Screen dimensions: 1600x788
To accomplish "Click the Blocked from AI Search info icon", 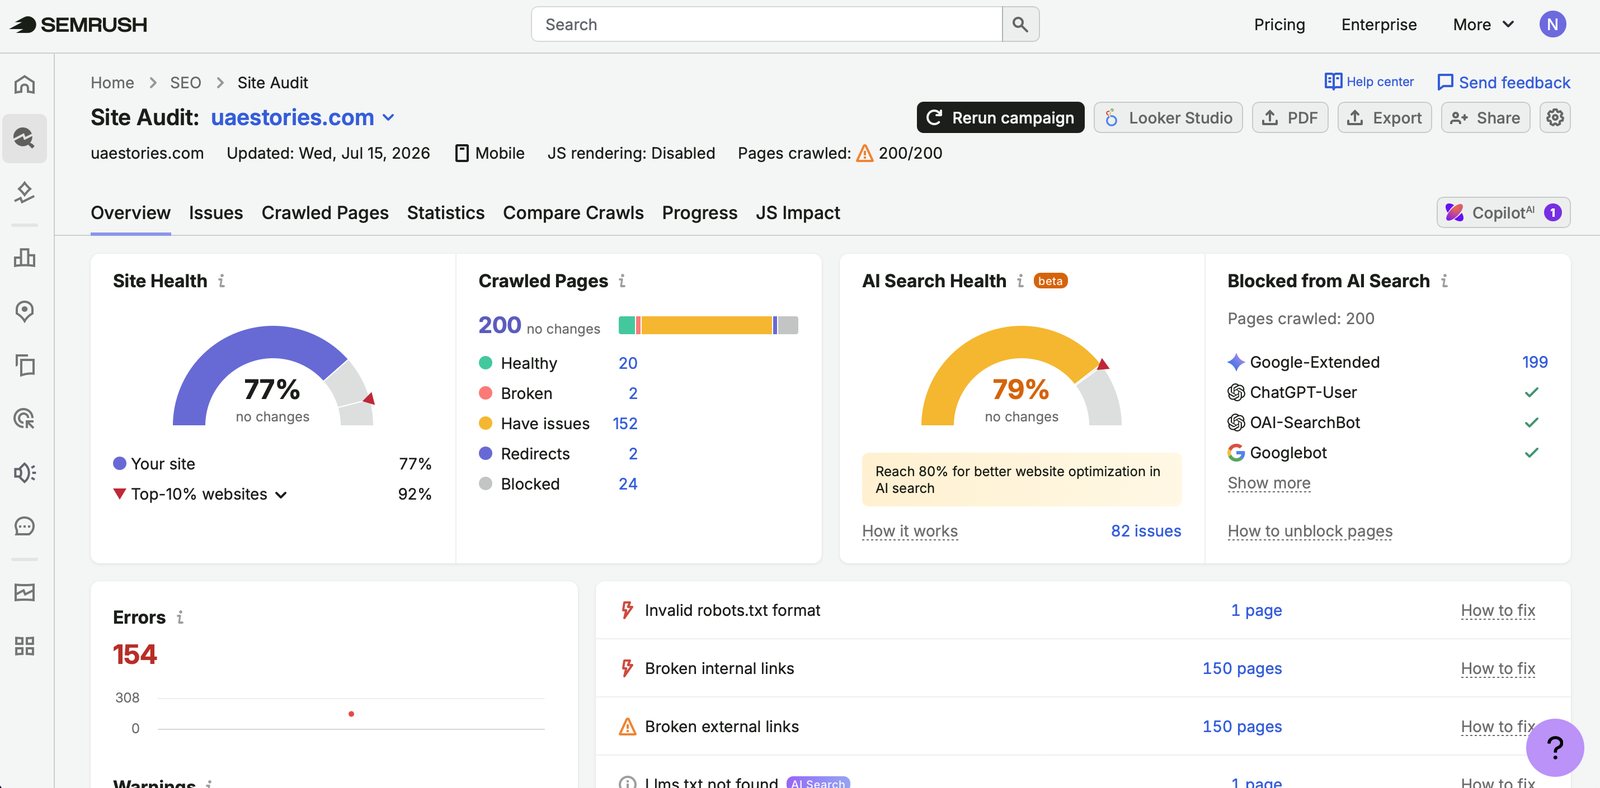I will [x=1444, y=281].
